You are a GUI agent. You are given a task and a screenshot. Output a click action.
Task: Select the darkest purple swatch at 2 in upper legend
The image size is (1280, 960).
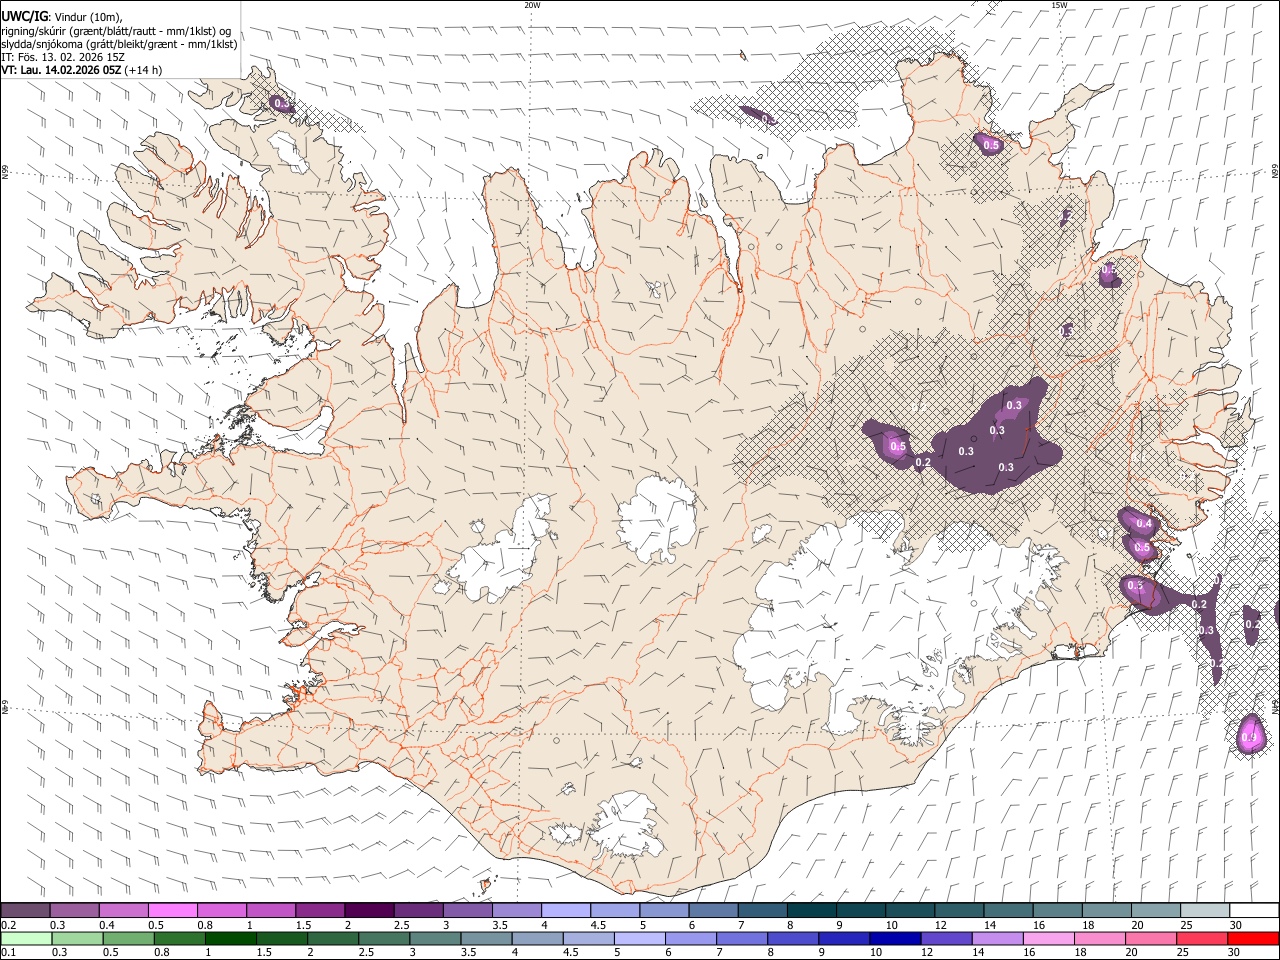coord(368,911)
